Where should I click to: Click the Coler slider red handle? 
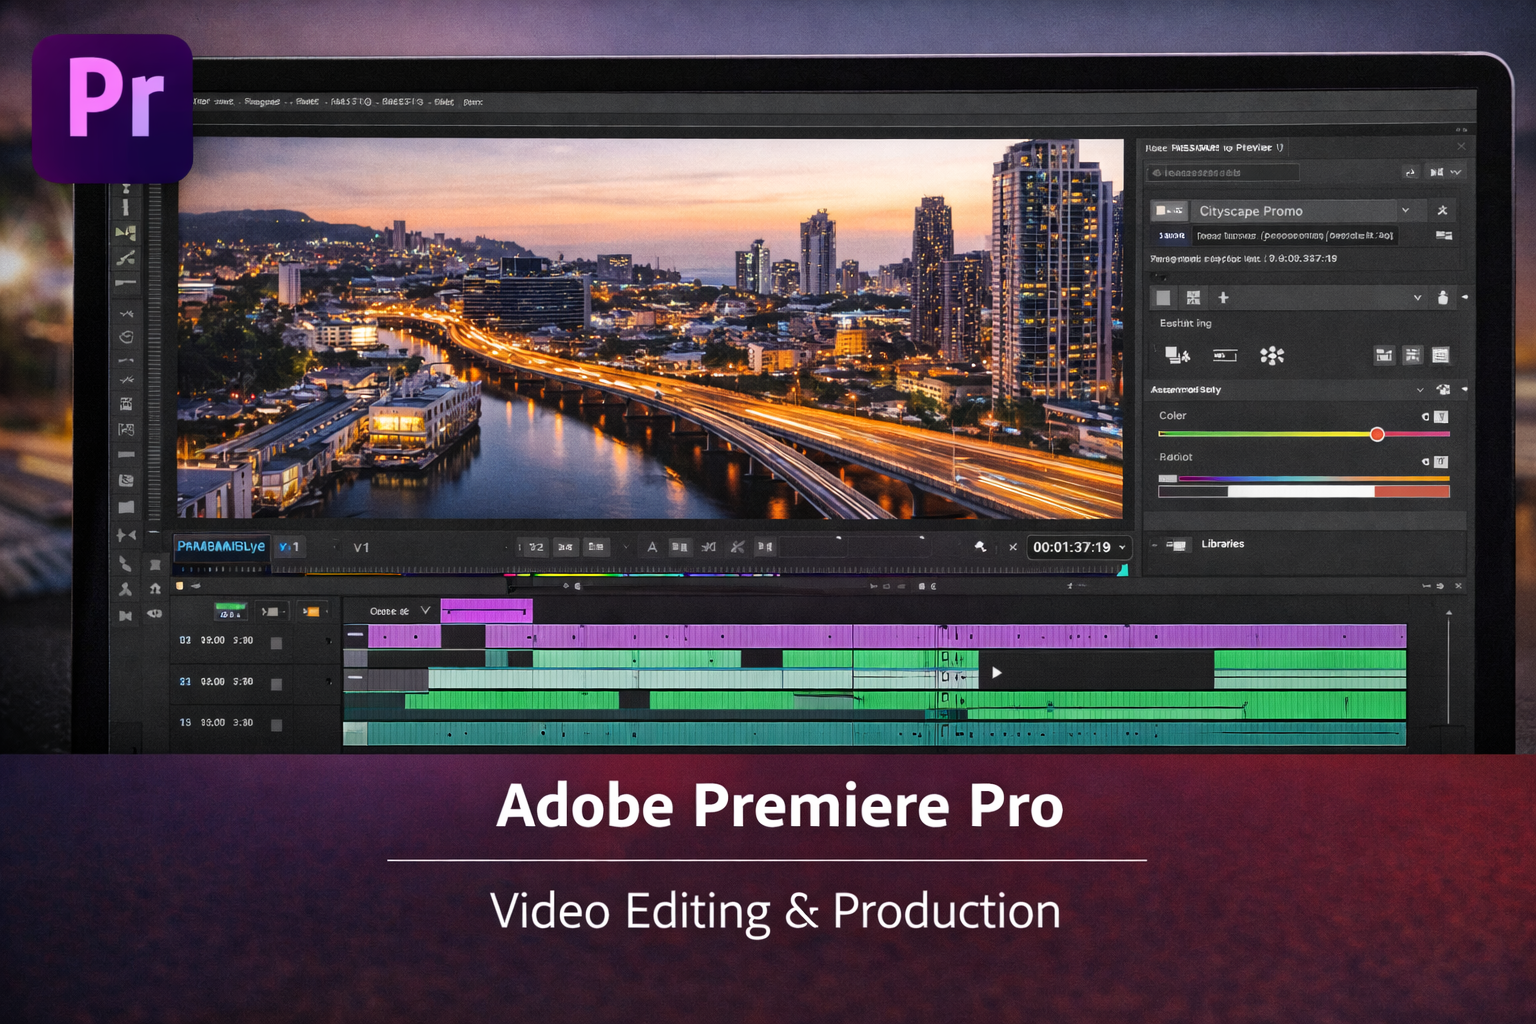1377,434
